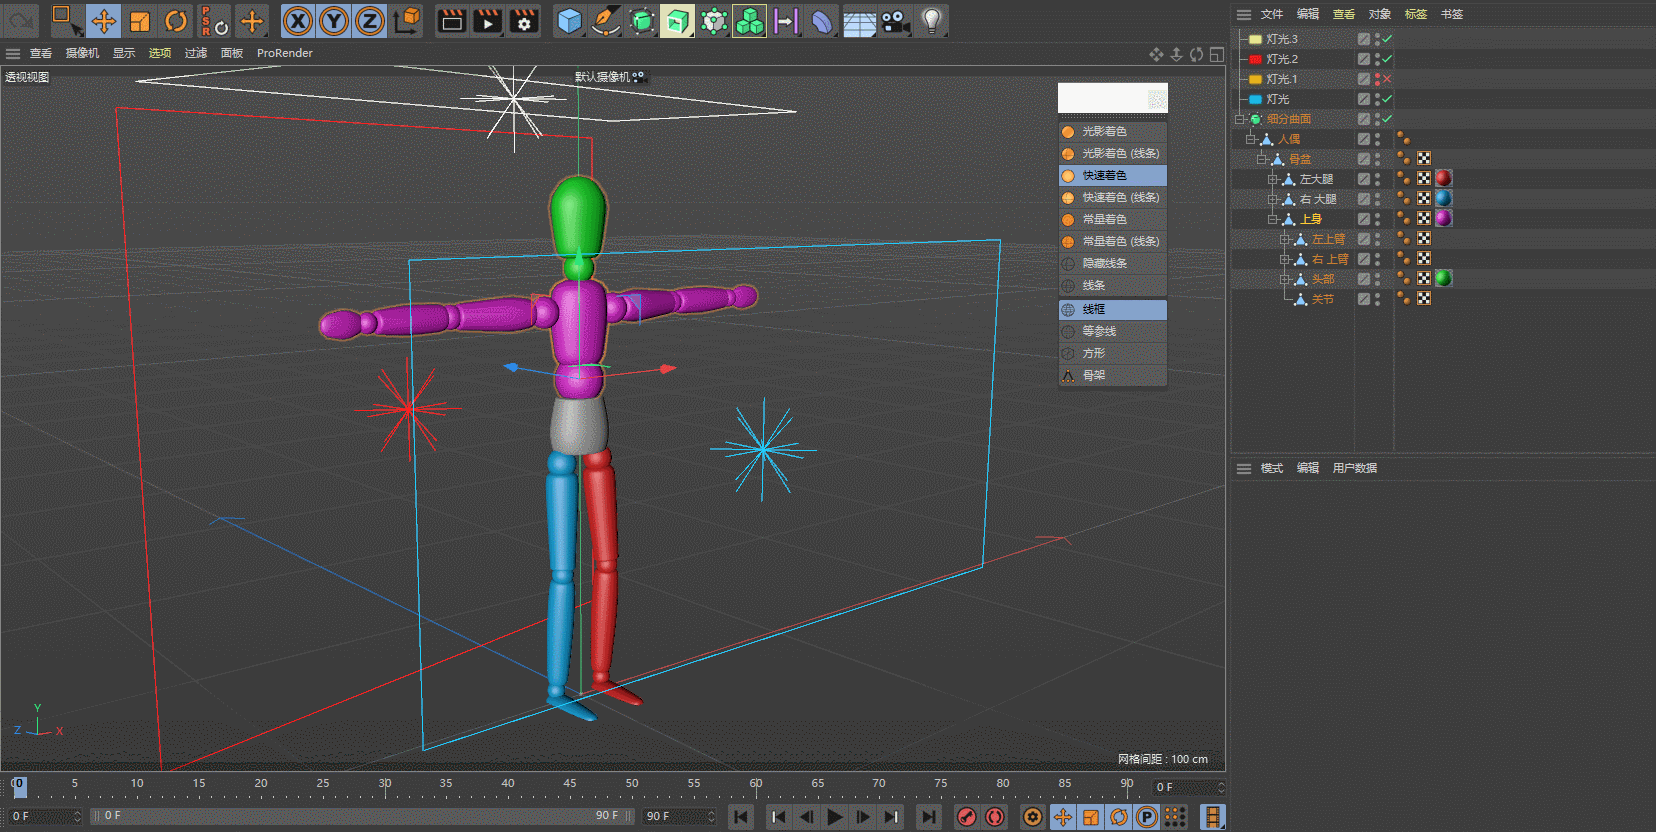
Task: Add a cube primitive object
Action: point(569,21)
